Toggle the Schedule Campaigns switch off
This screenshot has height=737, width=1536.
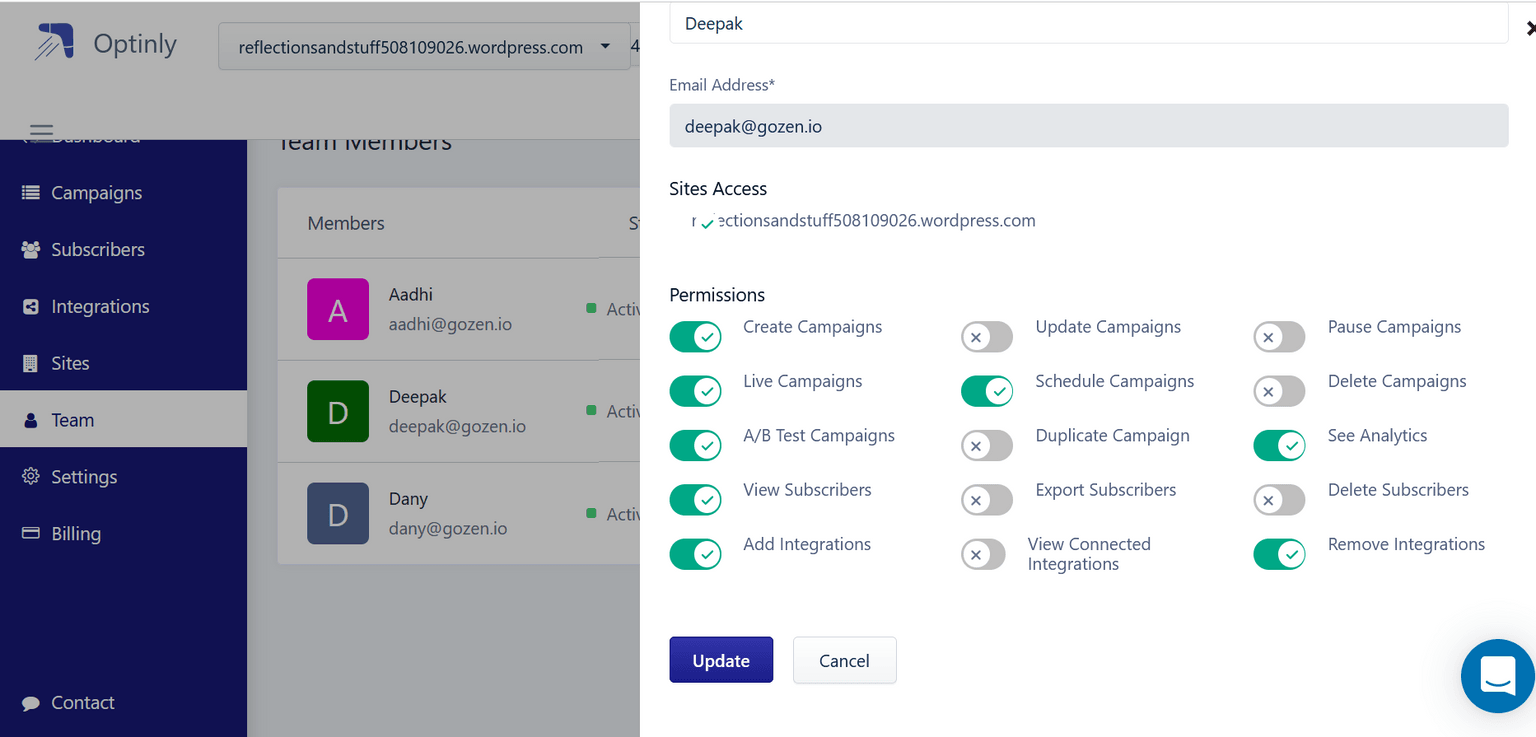(x=987, y=391)
